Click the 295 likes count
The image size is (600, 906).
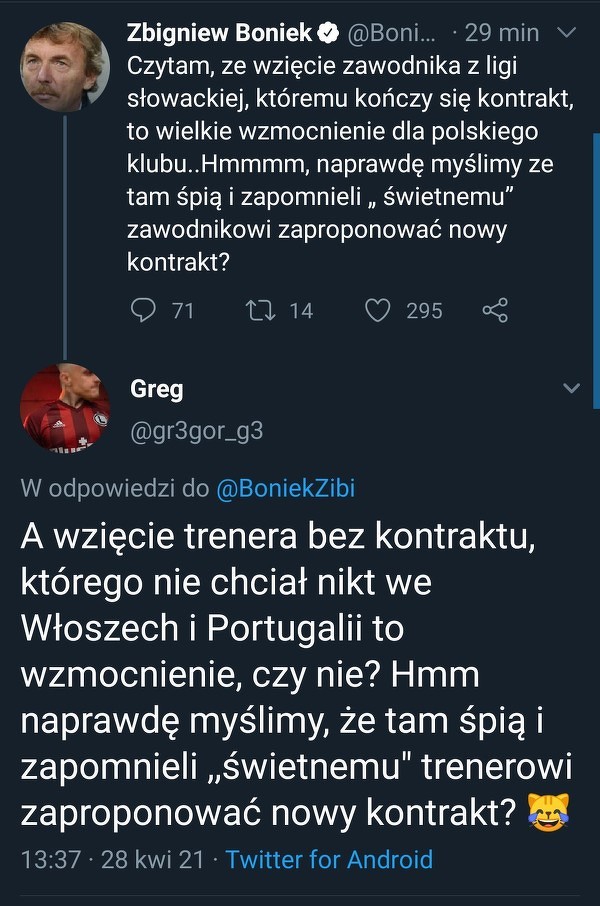click(424, 311)
